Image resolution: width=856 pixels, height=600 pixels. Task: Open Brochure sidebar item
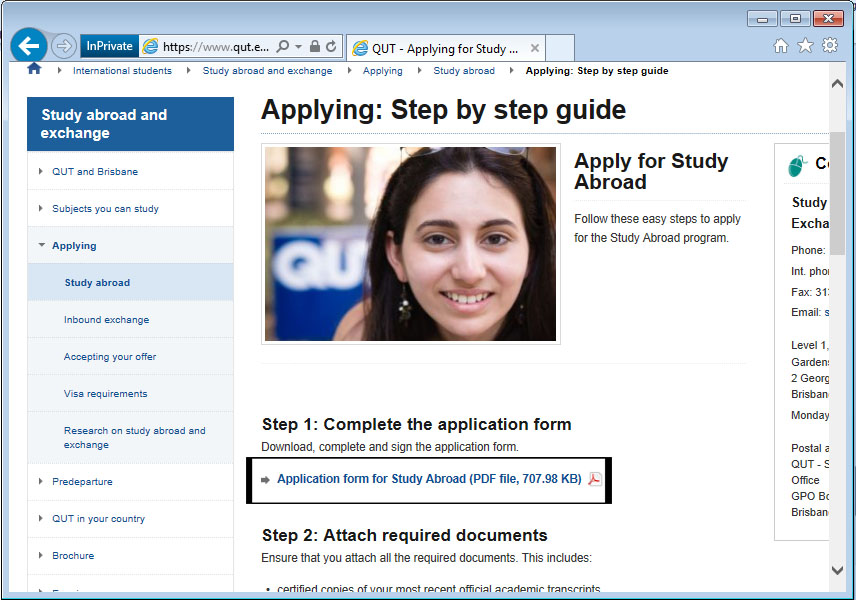point(73,556)
